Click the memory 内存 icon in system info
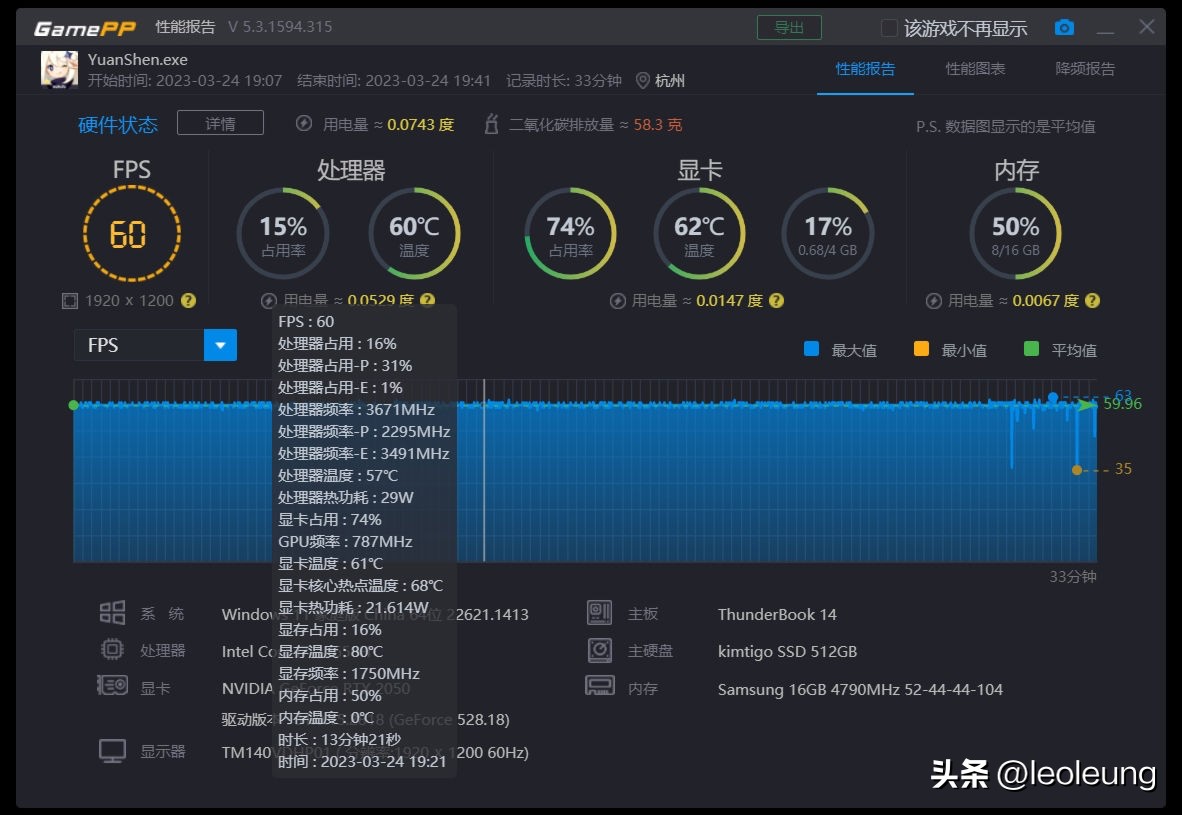The width and height of the screenshot is (1182, 815). 599,688
